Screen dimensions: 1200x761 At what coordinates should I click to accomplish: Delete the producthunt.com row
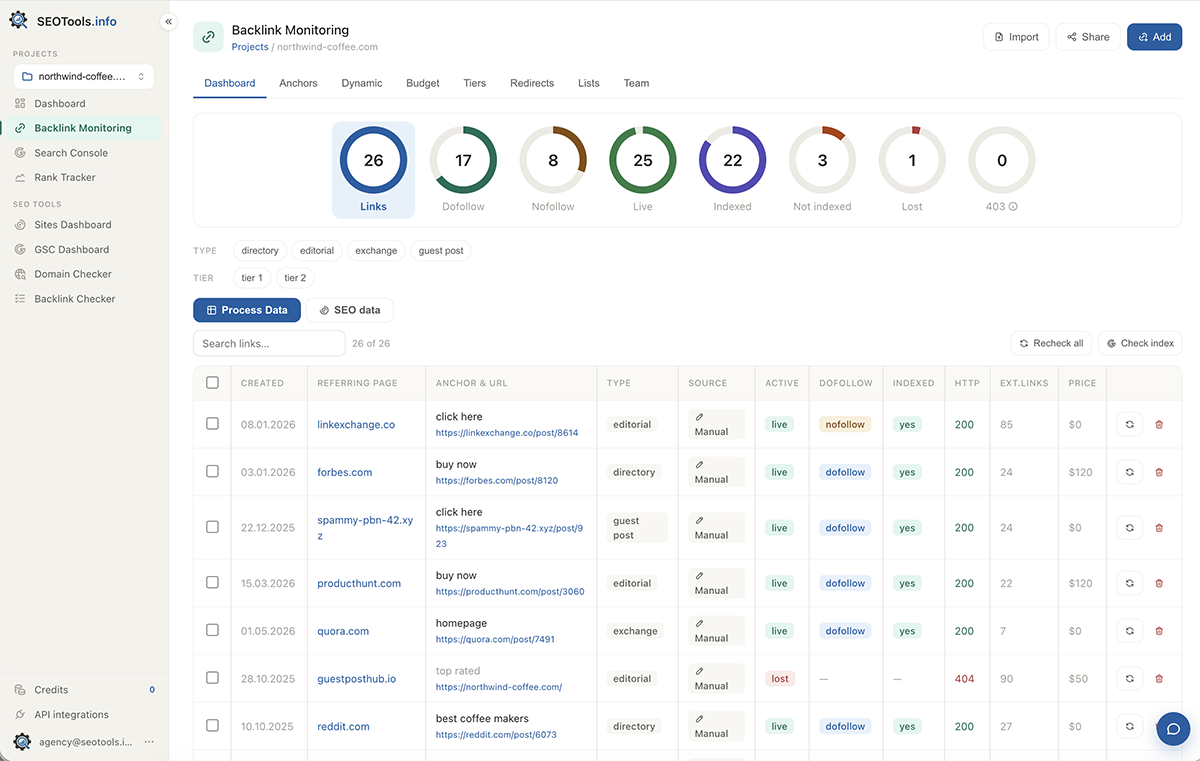[x=1159, y=583]
